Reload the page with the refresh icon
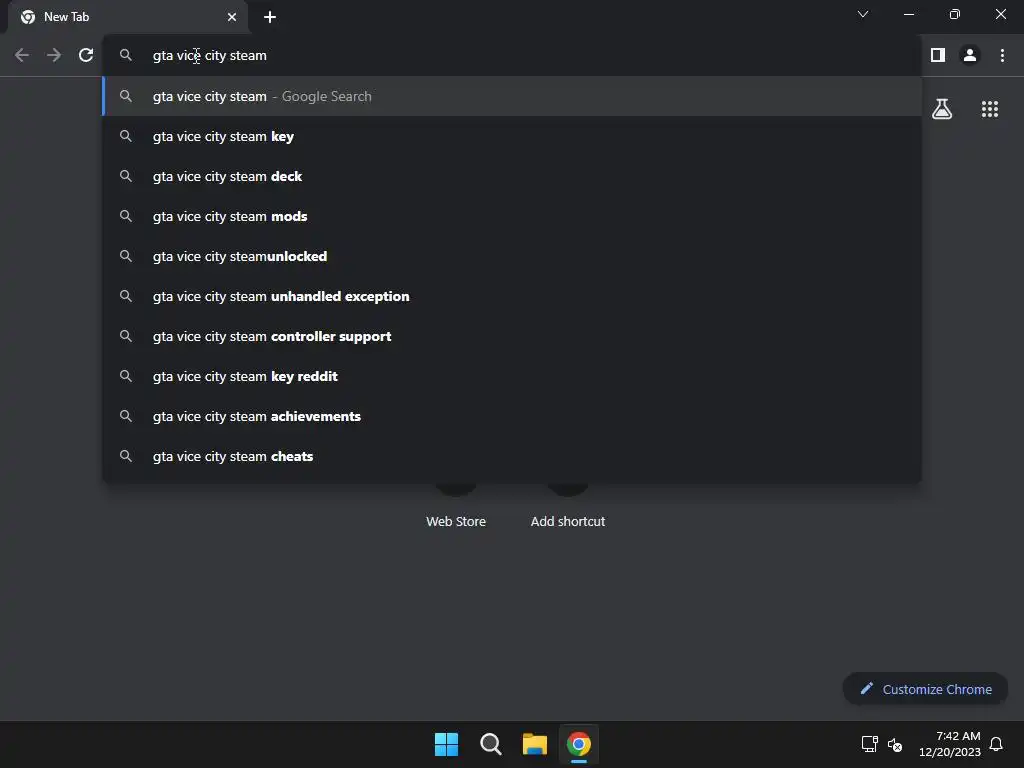Viewport: 1024px width, 768px height. click(86, 56)
